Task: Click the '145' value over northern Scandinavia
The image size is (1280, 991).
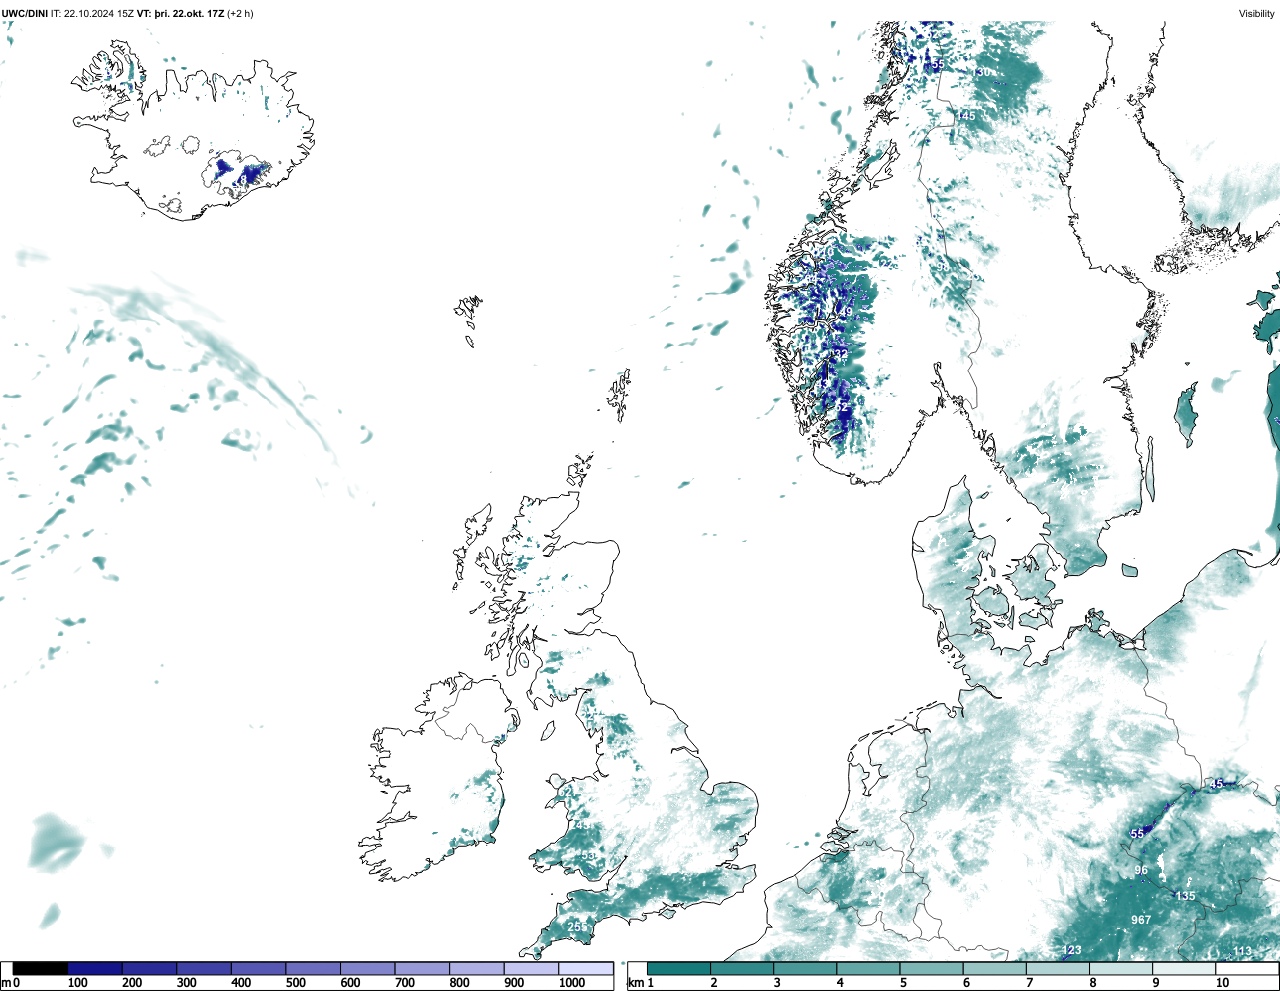Action: click(965, 116)
